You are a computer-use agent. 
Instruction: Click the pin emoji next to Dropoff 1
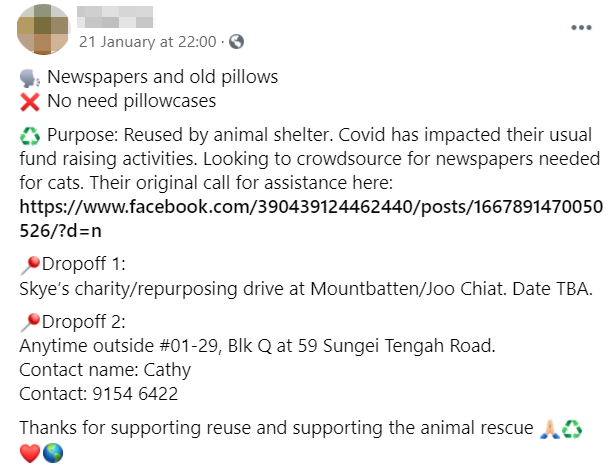point(28,265)
